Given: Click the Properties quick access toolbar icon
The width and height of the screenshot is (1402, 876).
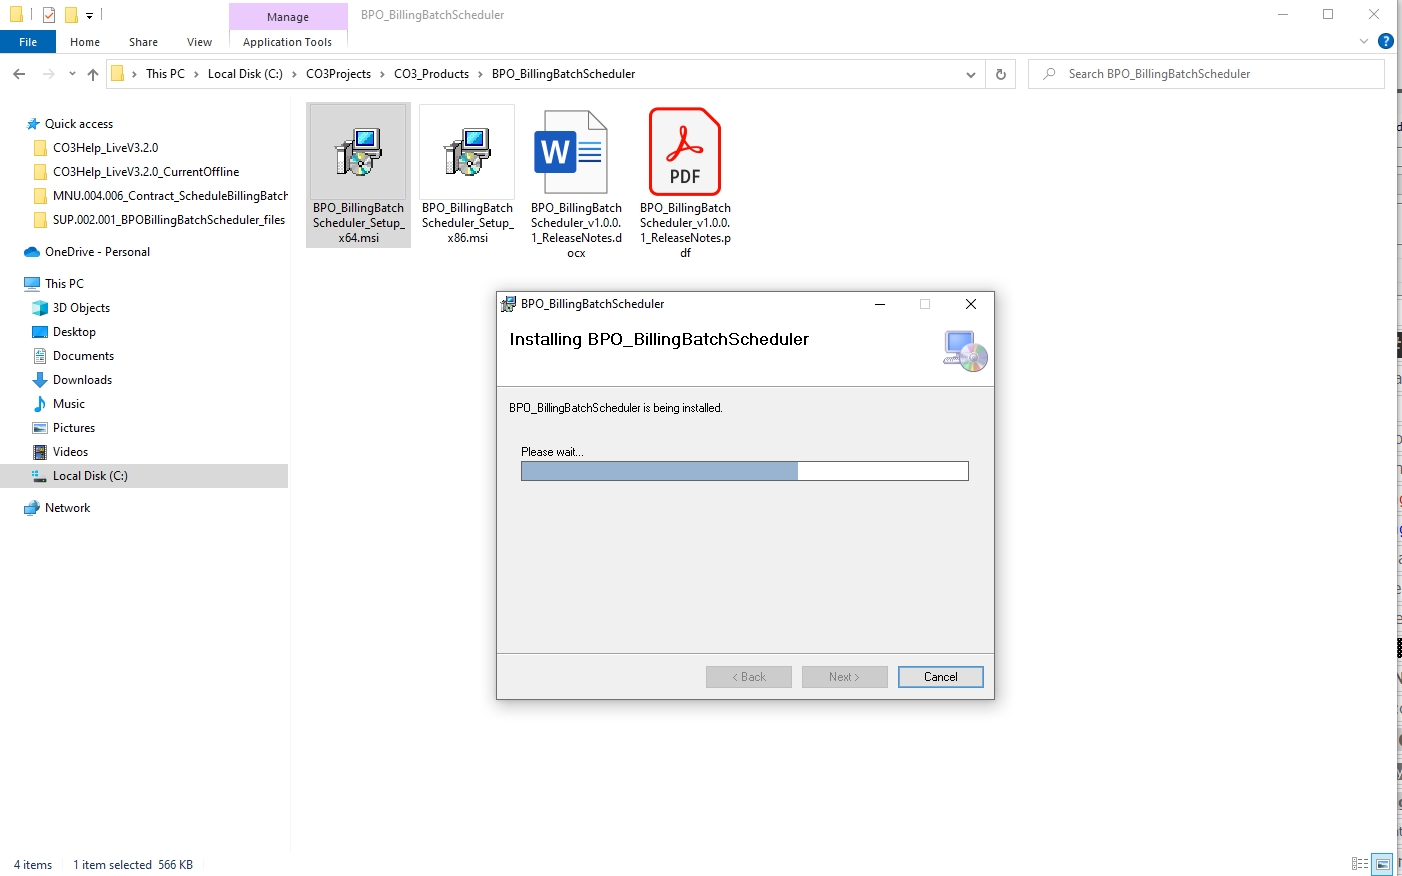Looking at the screenshot, I should click(x=49, y=15).
